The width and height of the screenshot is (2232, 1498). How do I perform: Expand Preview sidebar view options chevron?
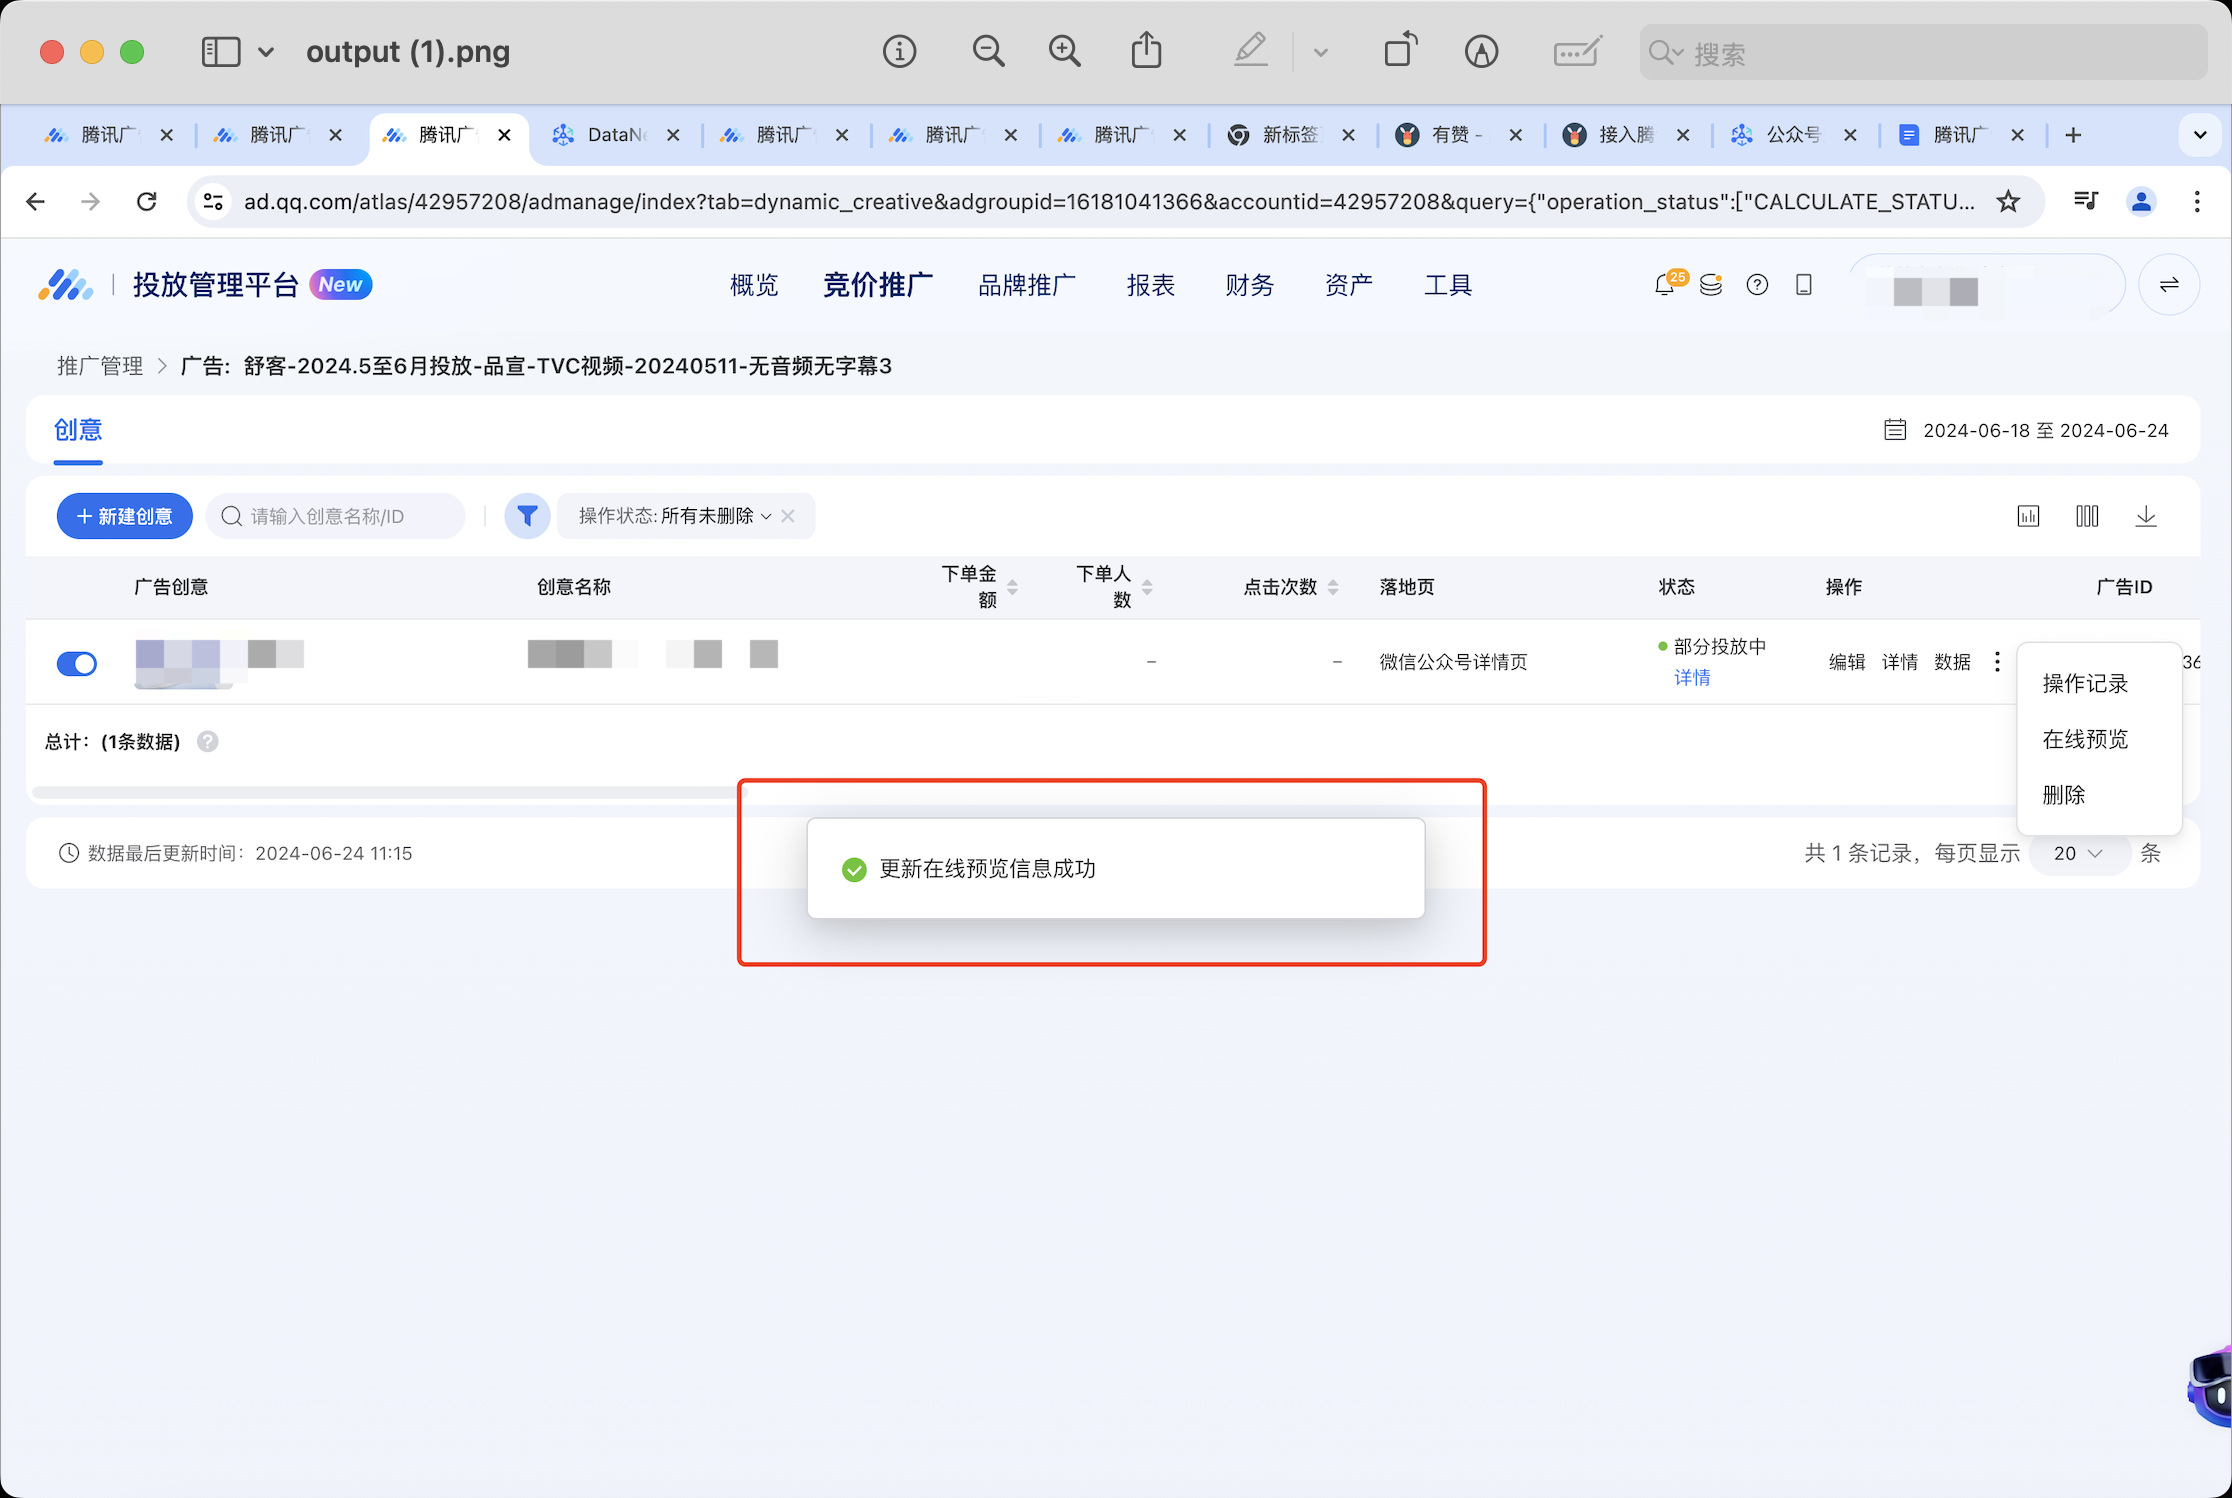click(x=266, y=52)
